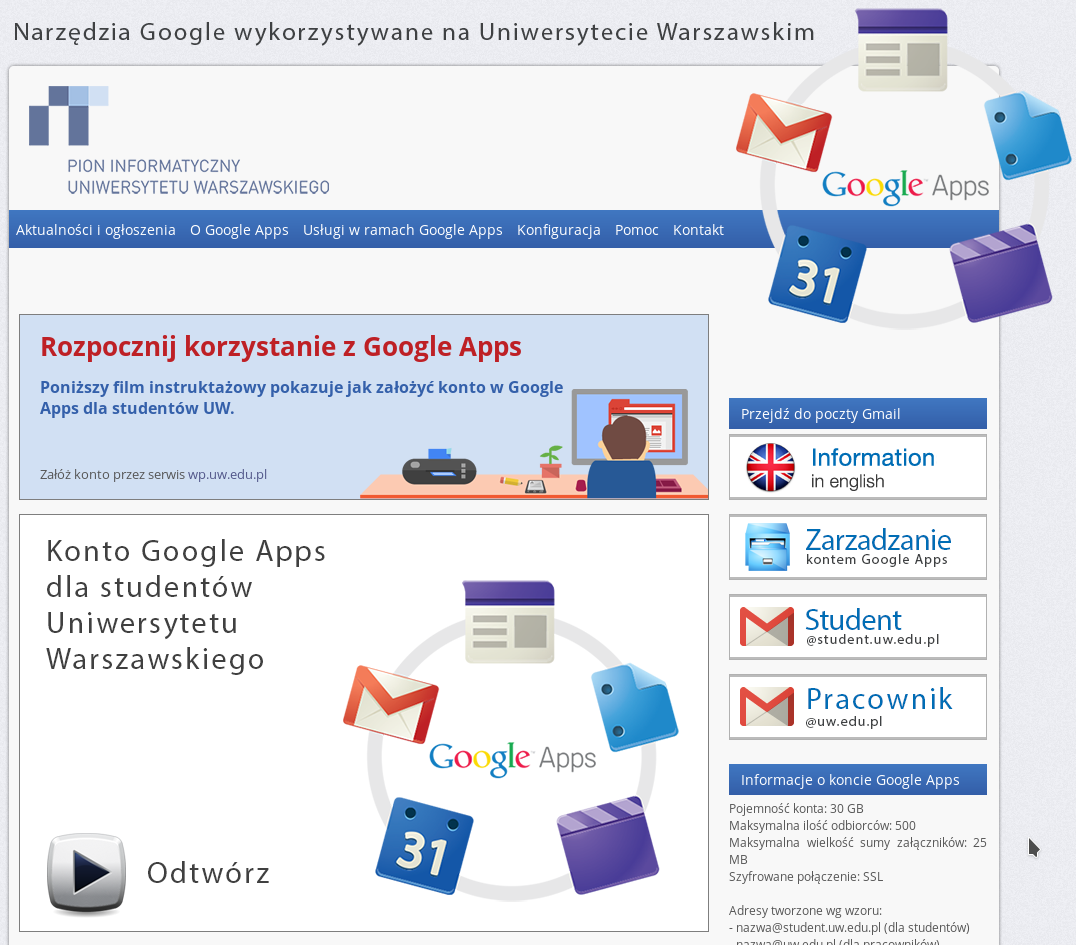Click the Gmail icon beside Pracownik
This screenshot has width=1076, height=945.
(x=767, y=706)
